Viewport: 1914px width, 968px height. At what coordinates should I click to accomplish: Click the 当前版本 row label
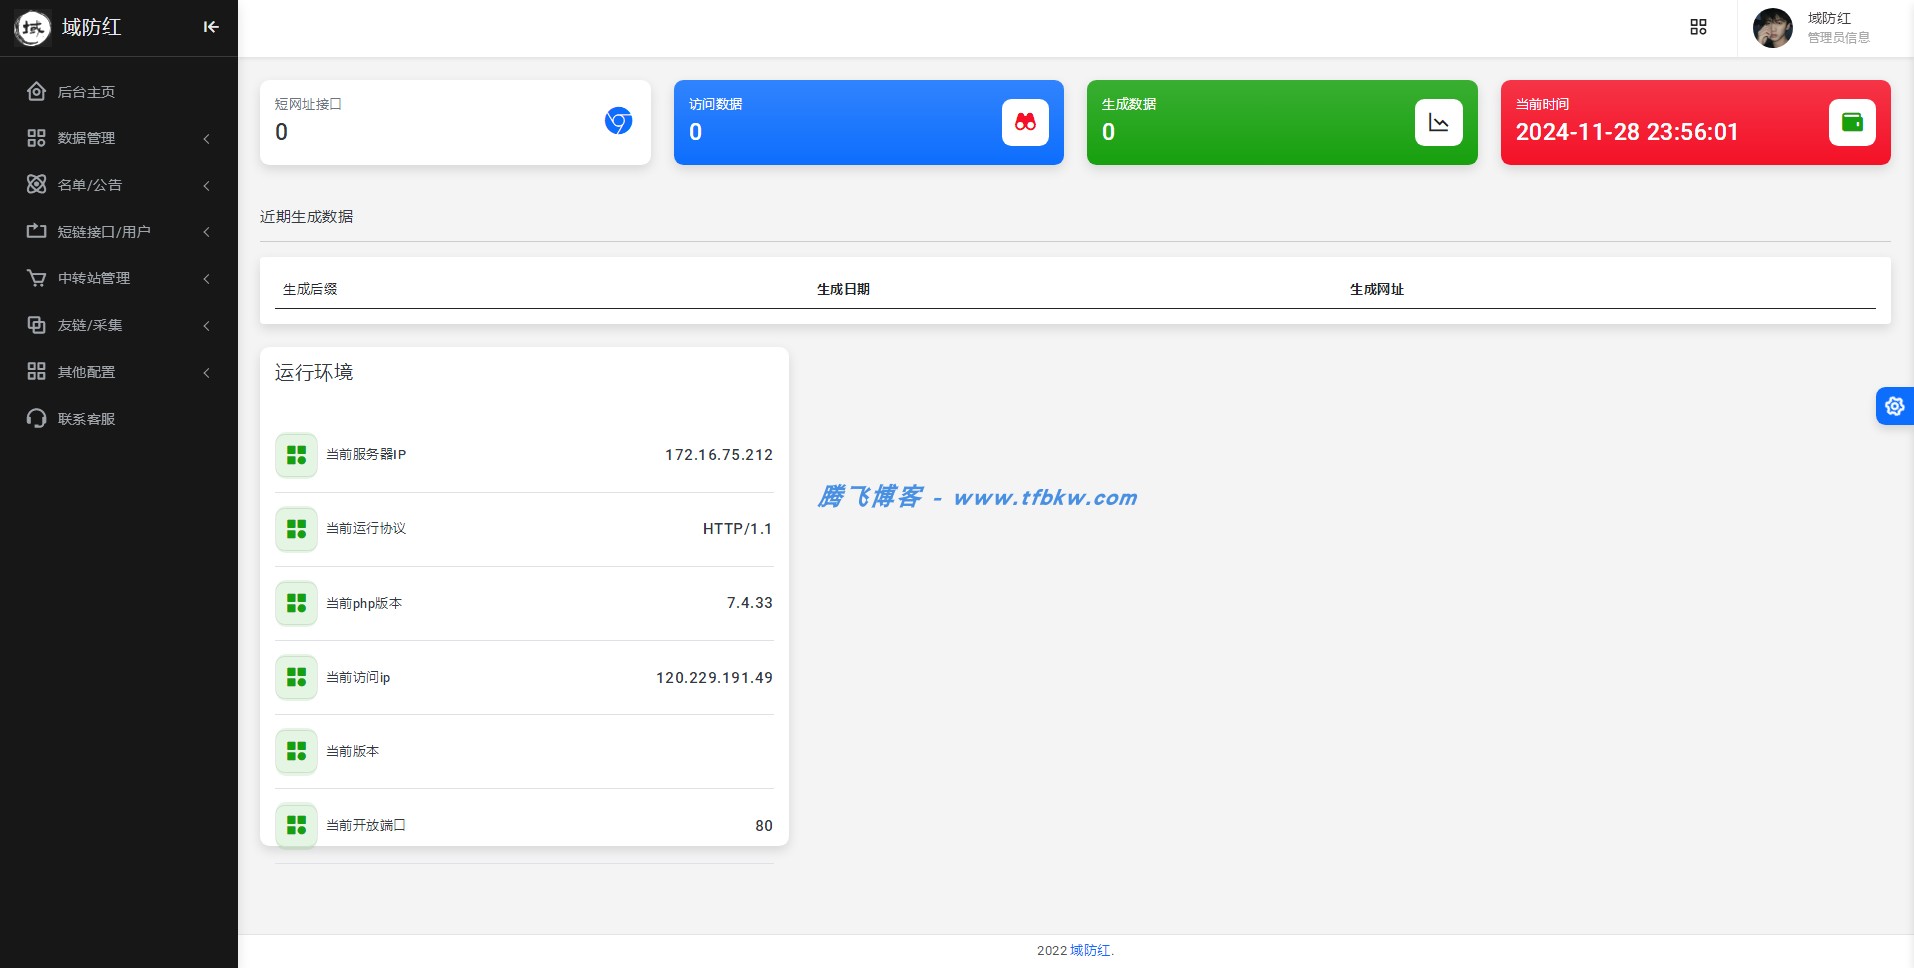tap(352, 751)
